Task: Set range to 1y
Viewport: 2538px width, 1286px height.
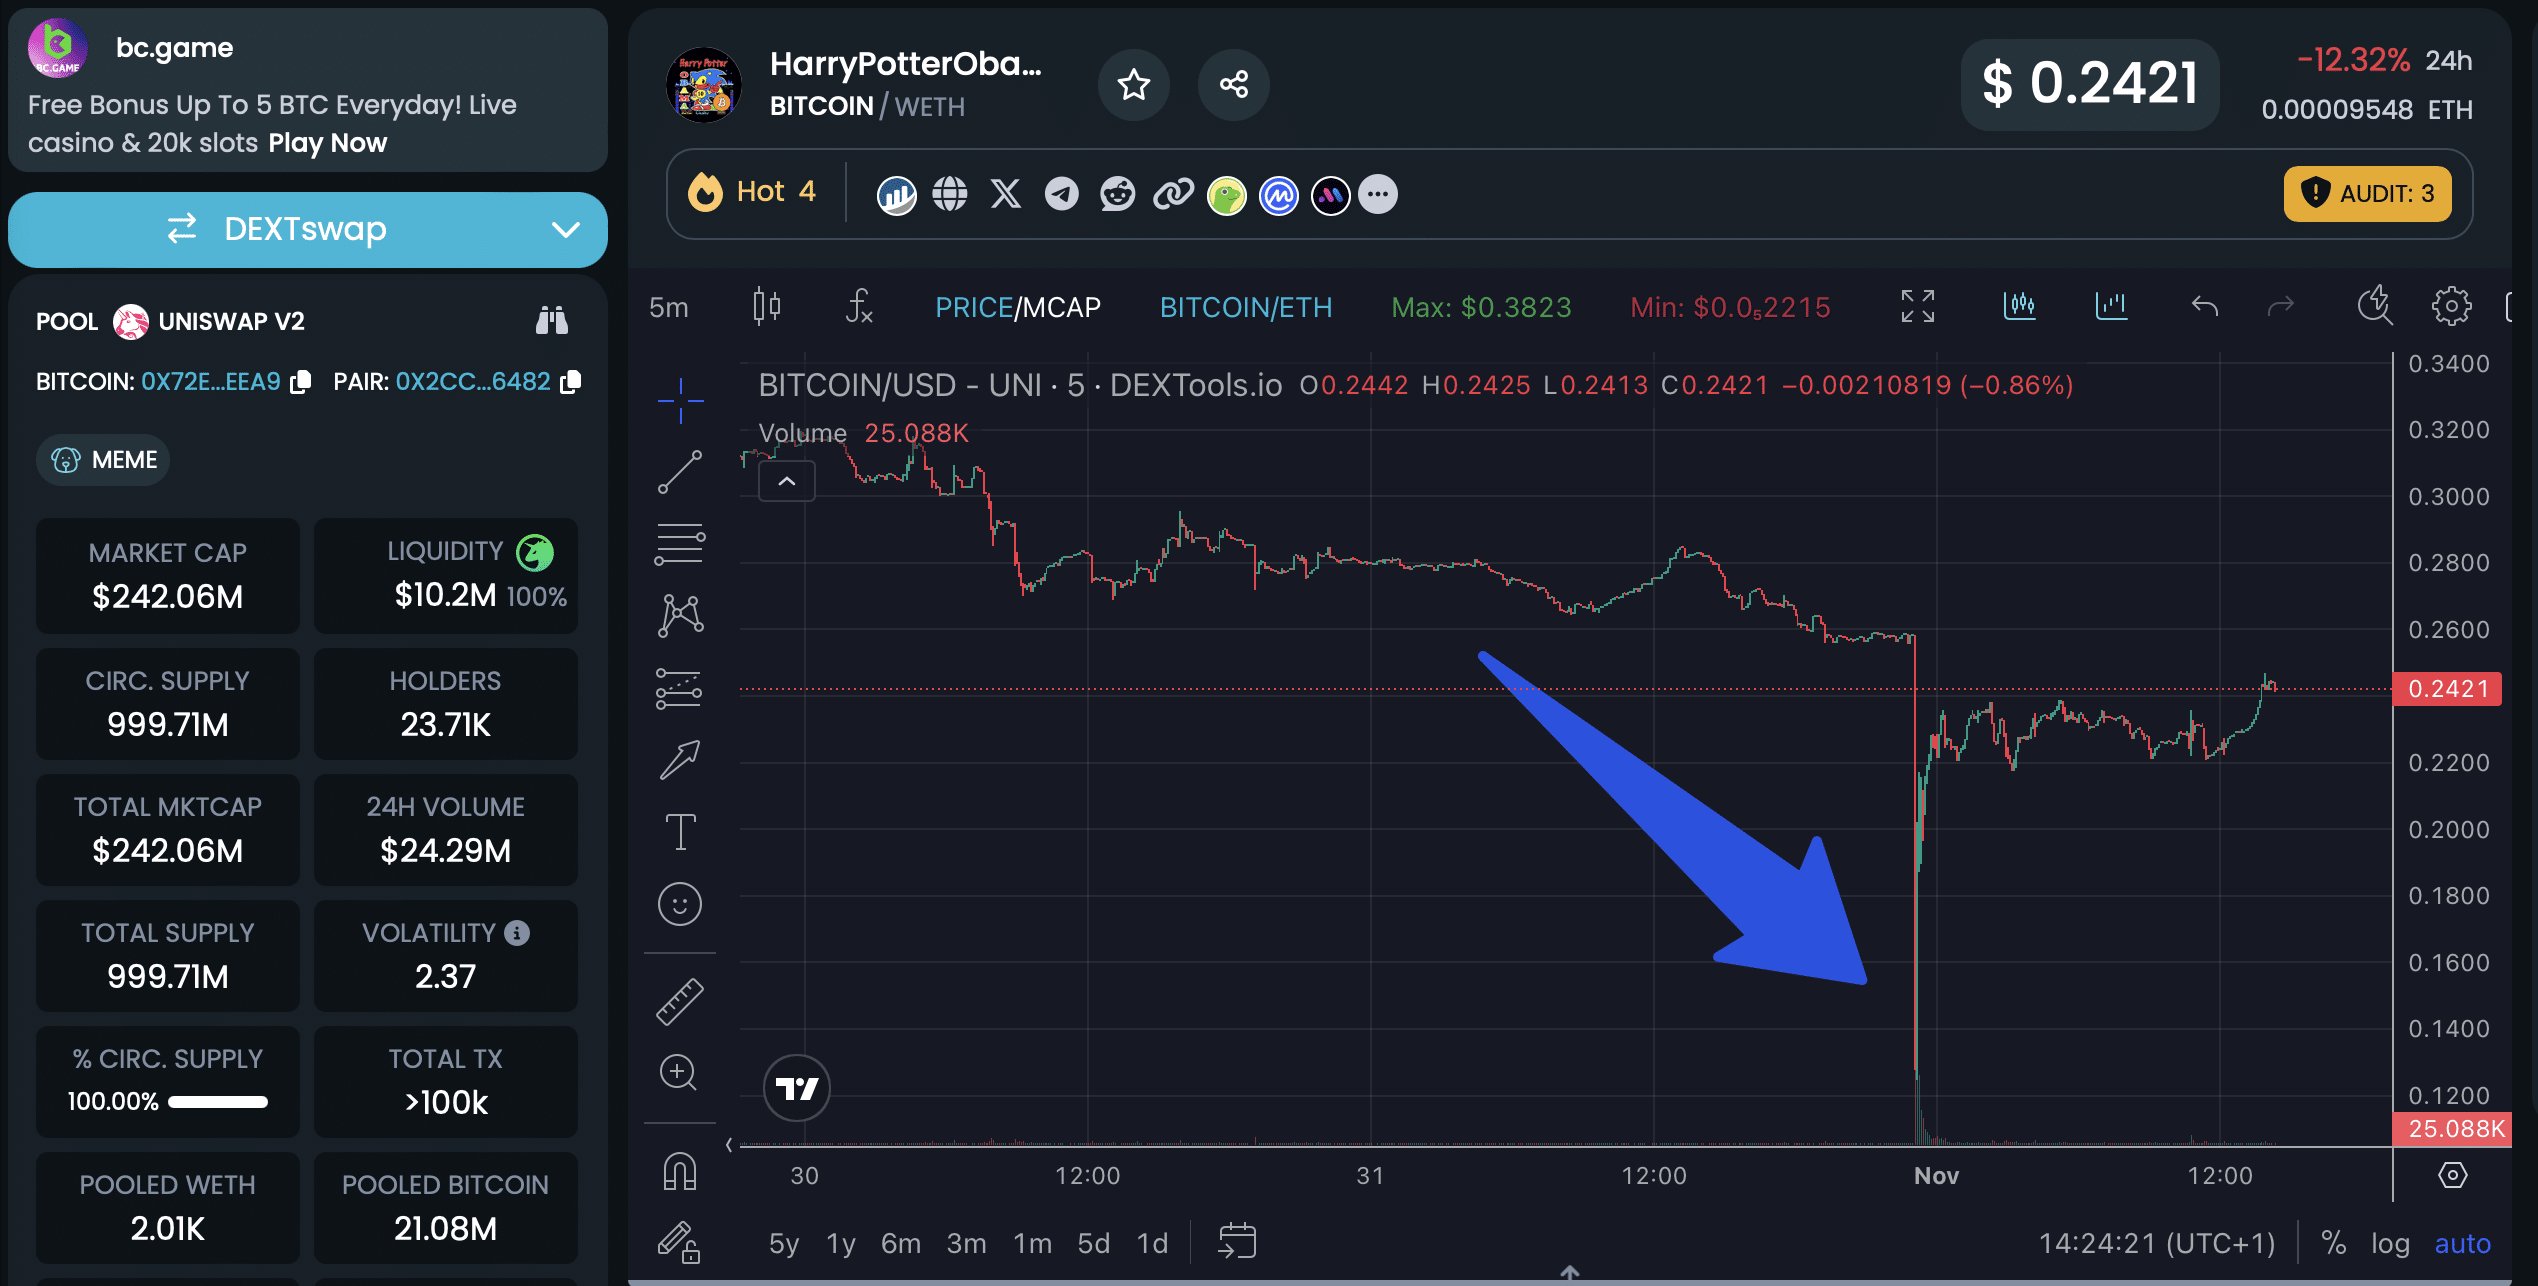Action: 841,1244
